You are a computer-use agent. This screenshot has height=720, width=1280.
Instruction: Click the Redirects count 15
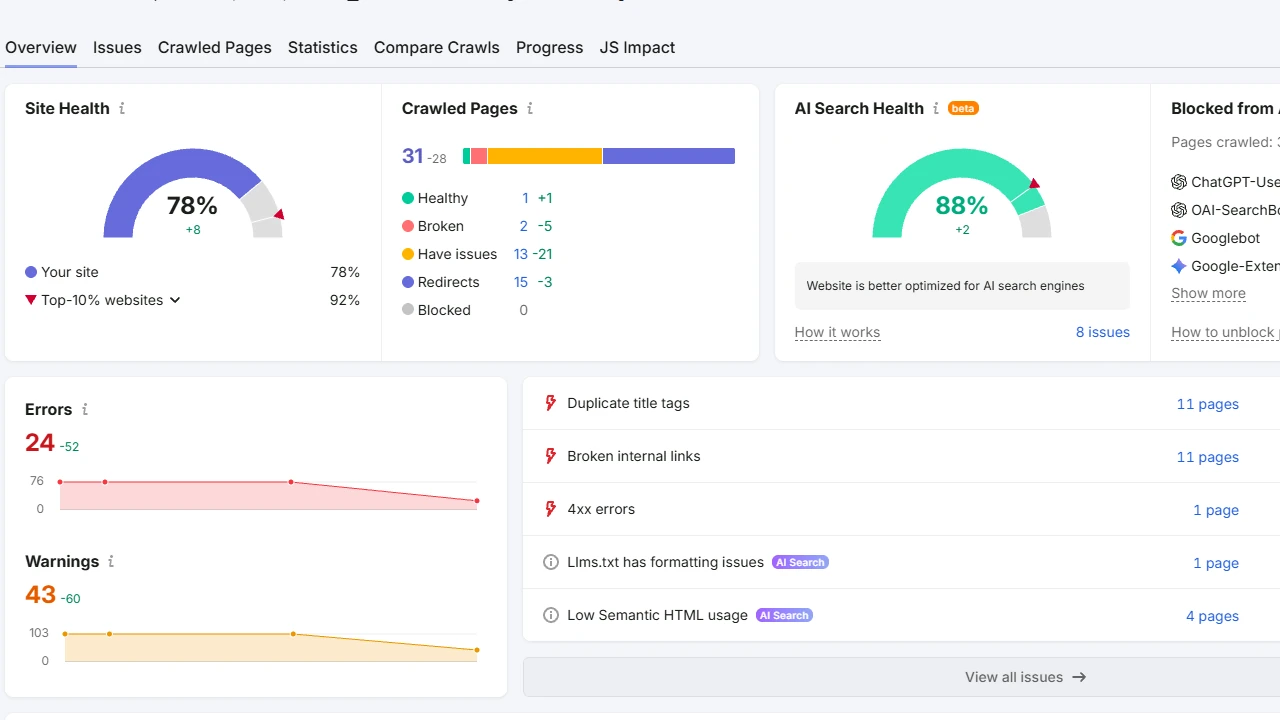pos(521,282)
